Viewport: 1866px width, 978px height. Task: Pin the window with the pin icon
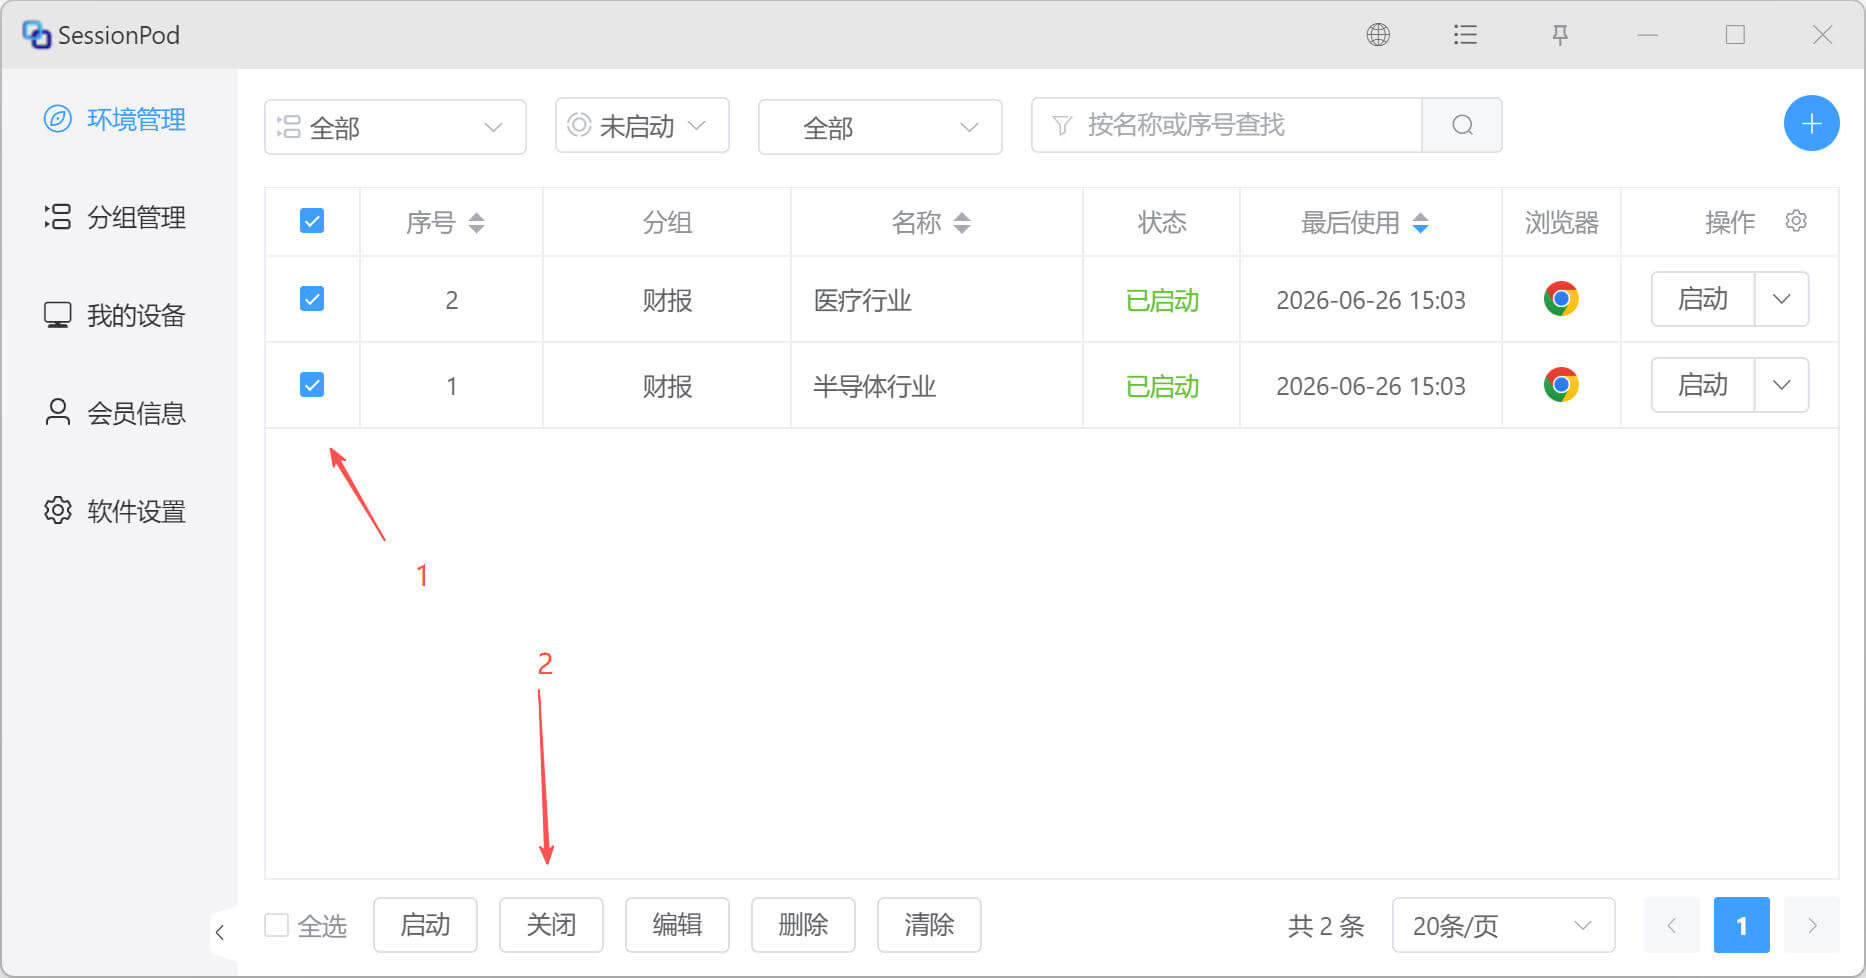1560,35
